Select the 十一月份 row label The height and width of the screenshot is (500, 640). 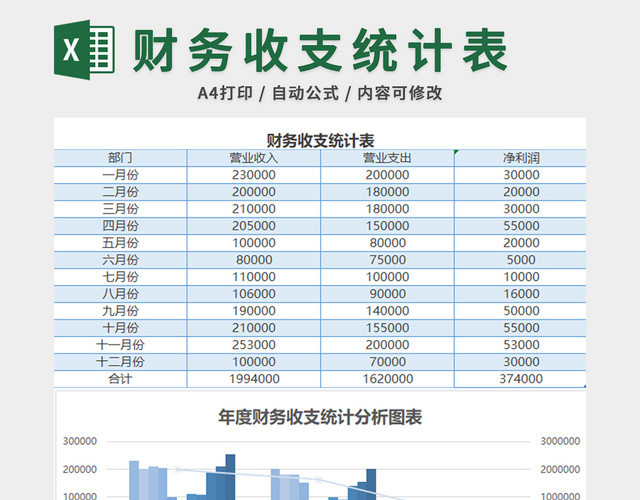[120, 345]
